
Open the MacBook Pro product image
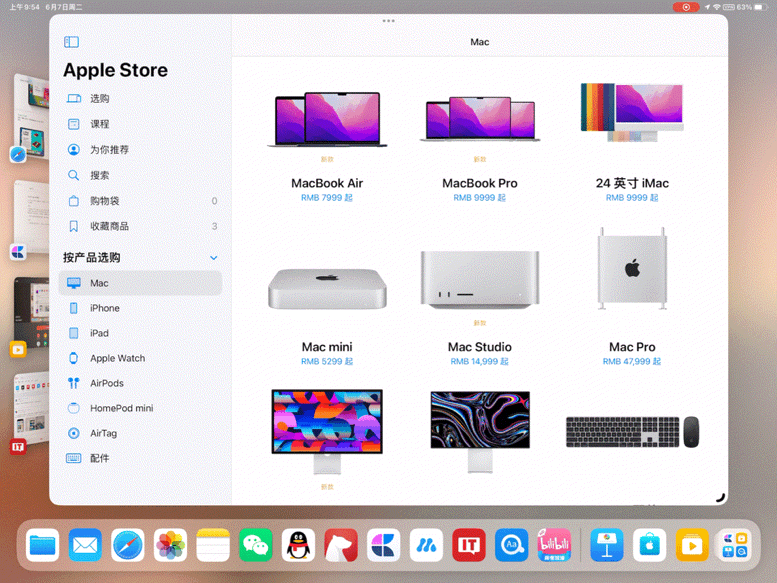480,119
